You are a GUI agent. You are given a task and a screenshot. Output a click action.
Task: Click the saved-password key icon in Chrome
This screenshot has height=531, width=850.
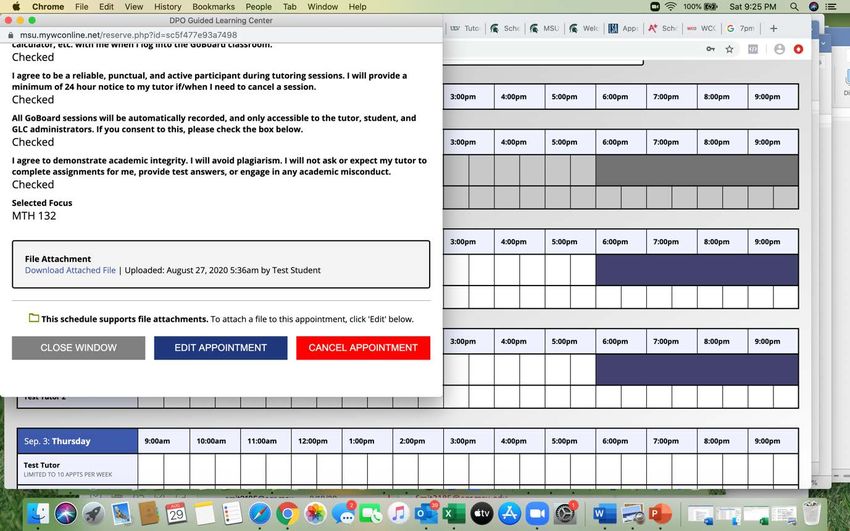(x=710, y=49)
